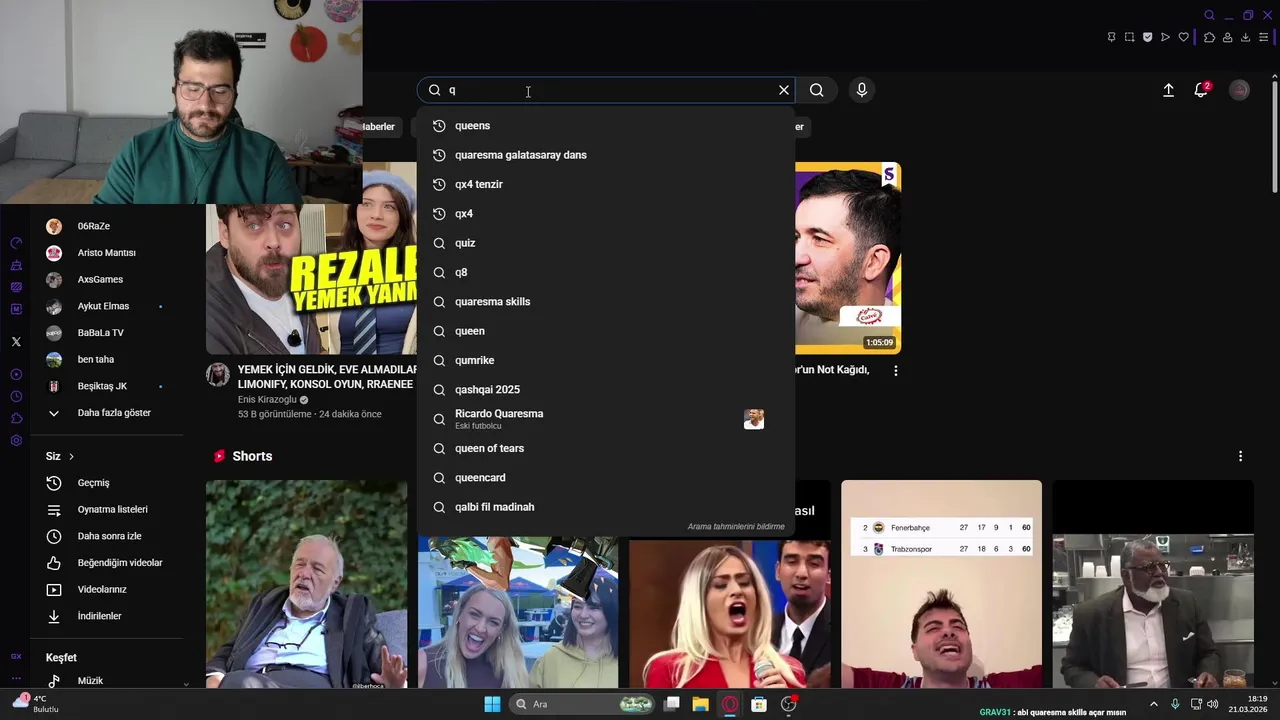Open the Shorts section options menu
This screenshot has height=720, width=1280.
click(x=1241, y=456)
